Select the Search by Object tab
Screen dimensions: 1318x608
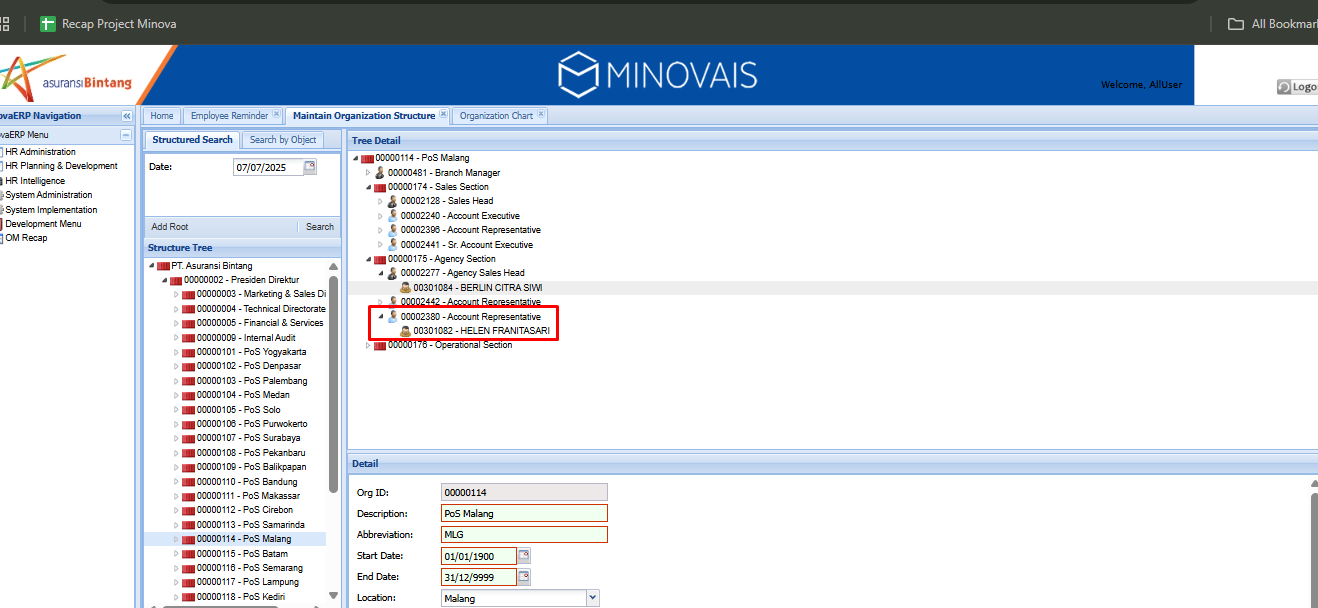[283, 140]
